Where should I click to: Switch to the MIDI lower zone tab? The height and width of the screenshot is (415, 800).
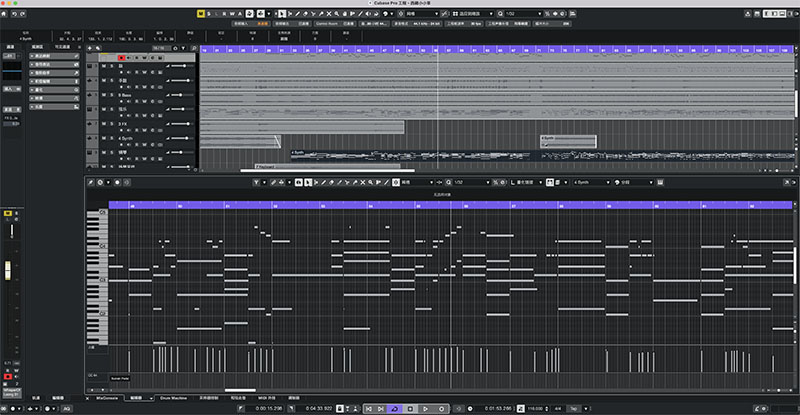click(x=266, y=398)
